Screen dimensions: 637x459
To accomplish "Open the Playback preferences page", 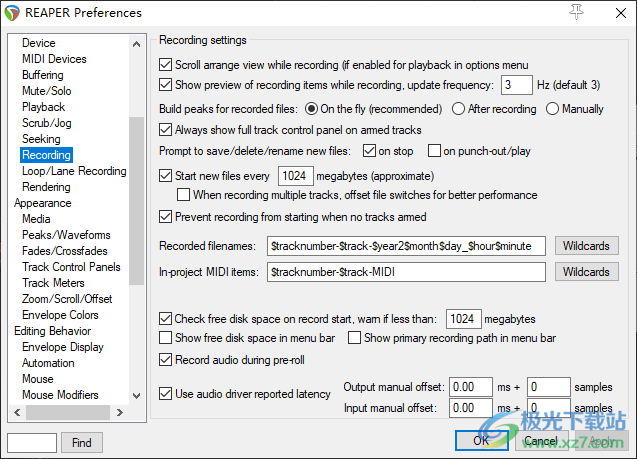I will [x=43, y=107].
